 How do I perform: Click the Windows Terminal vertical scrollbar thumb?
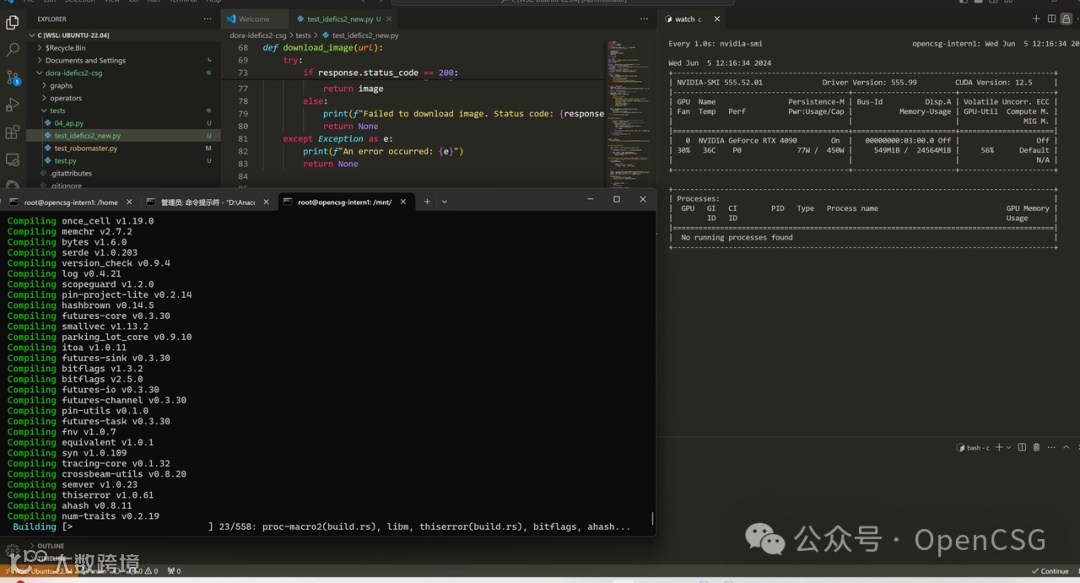coord(652,517)
